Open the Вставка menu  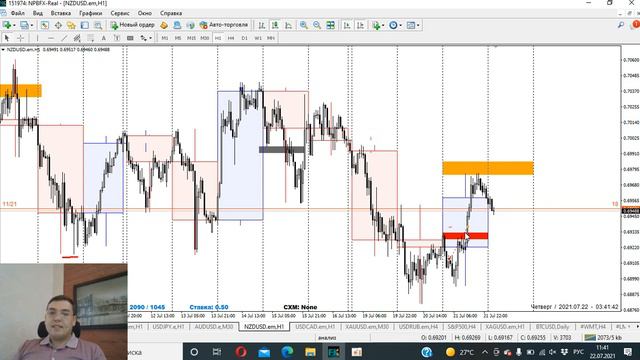(60, 13)
